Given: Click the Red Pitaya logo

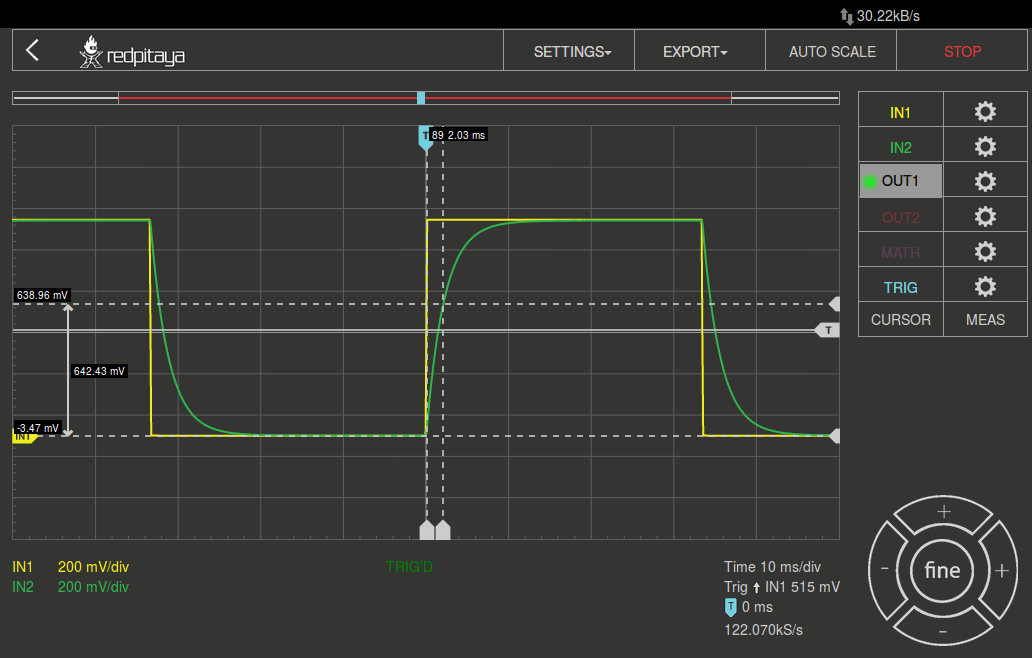Looking at the screenshot, I should pyautogui.click(x=132, y=51).
